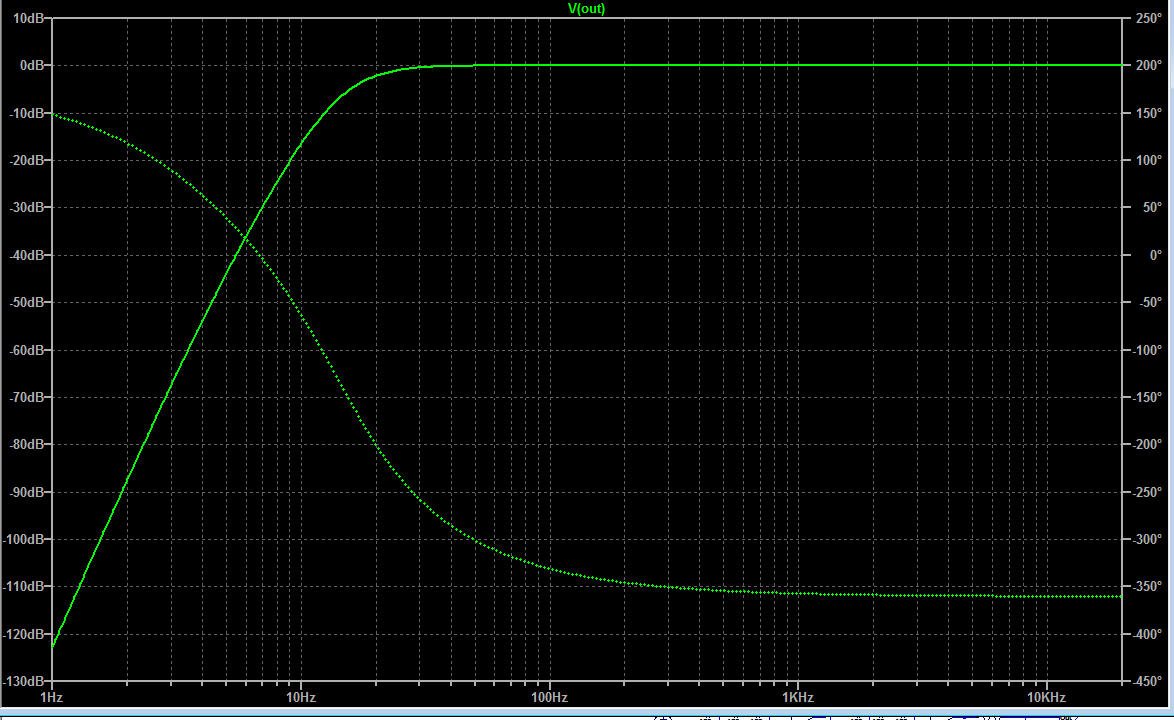The image size is (1174, 720).
Task: Click the 200° phase axis label
Action: pos(1149,66)
